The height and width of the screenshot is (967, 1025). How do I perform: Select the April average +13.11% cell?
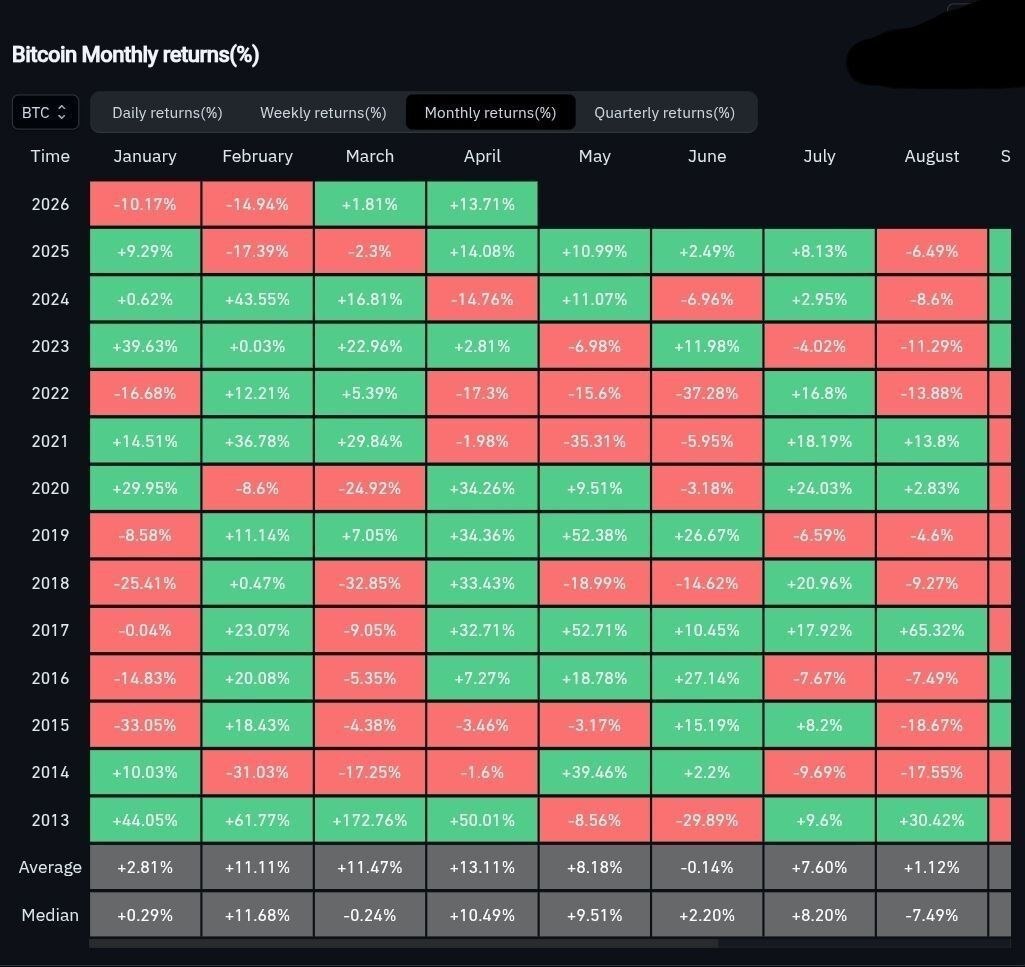coord(482,867)
